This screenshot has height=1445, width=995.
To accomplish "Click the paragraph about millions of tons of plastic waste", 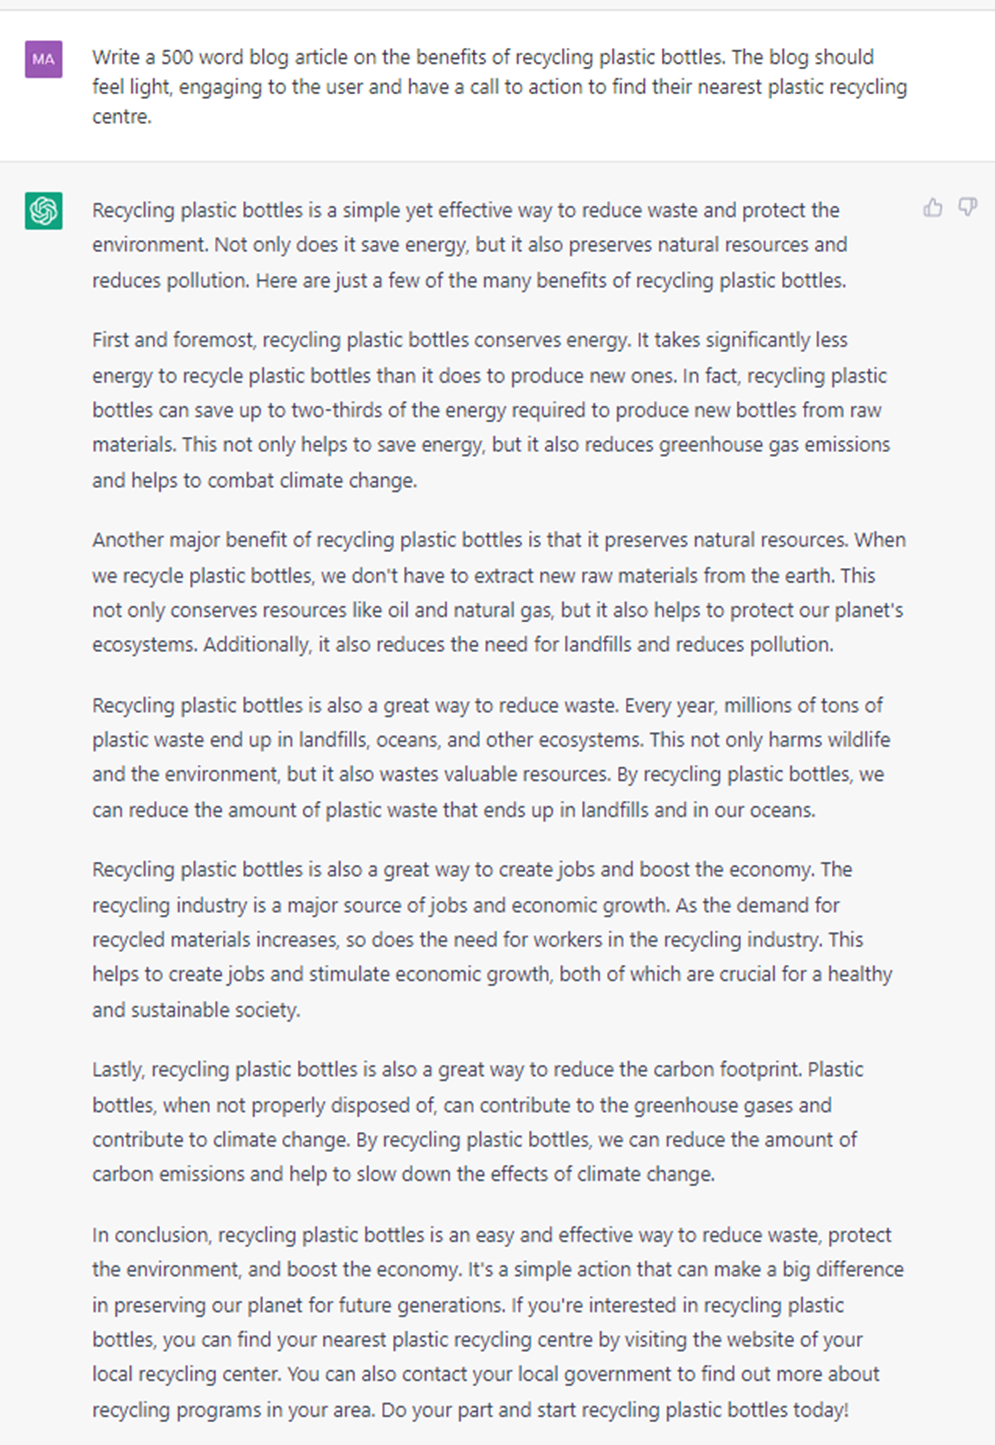I will [491, 757].
